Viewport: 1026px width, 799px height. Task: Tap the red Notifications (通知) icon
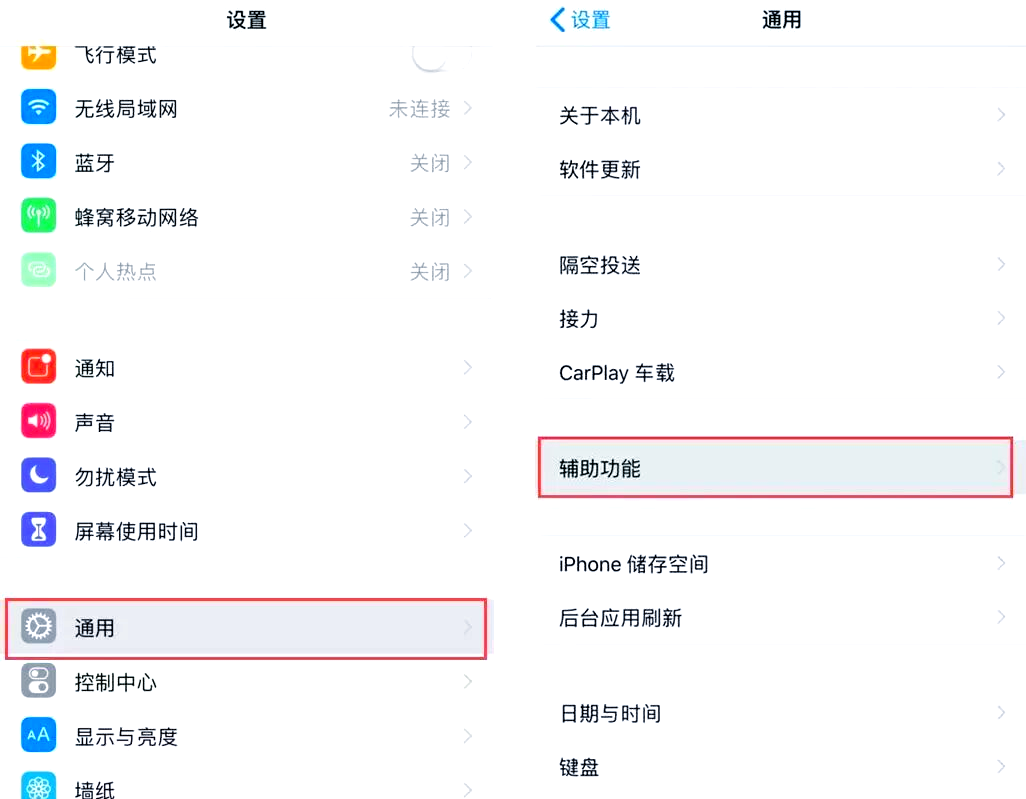pyautogui.click(x=38, y=368)
